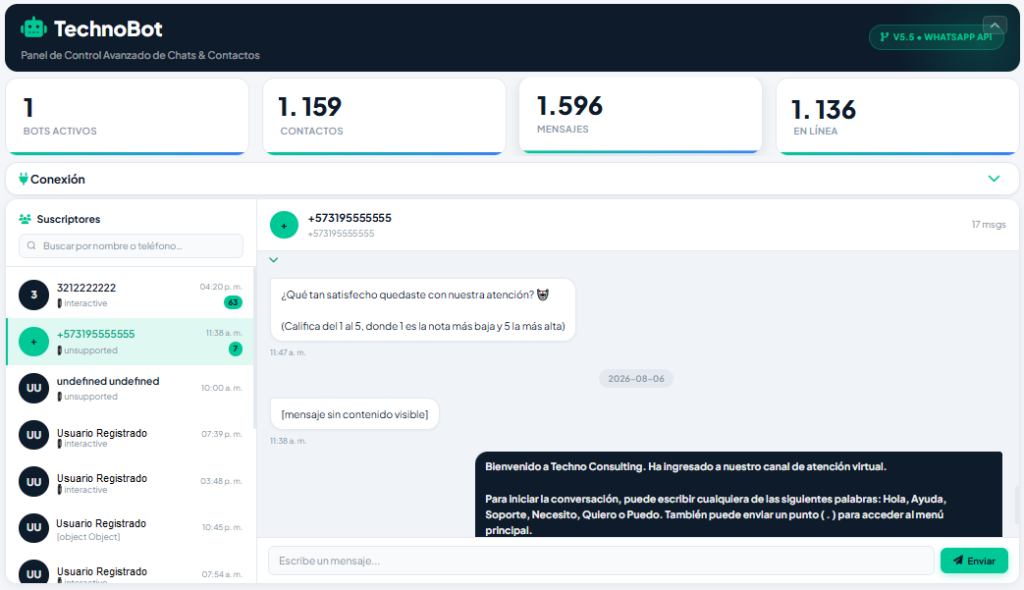Click the 2026-08-06 date separator

coord(636,378)
